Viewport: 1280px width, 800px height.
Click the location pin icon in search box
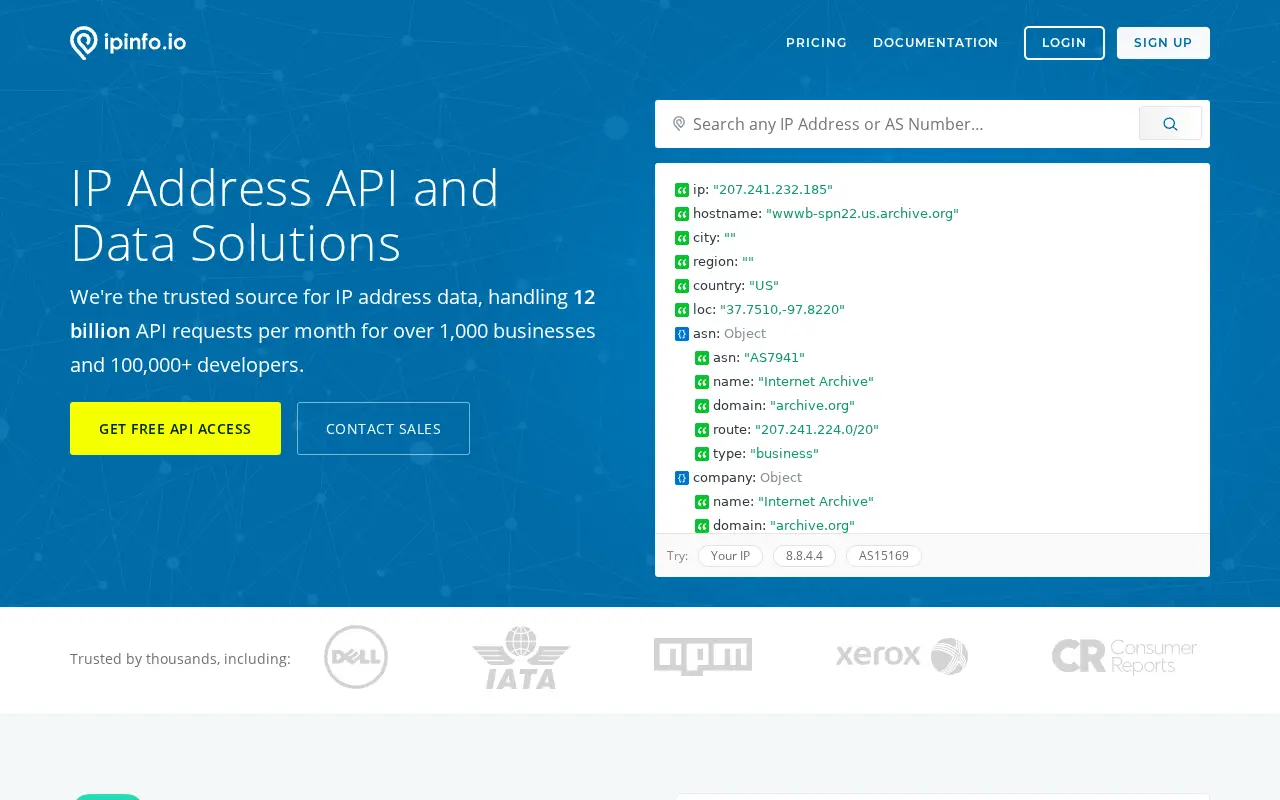click(679, 124)
